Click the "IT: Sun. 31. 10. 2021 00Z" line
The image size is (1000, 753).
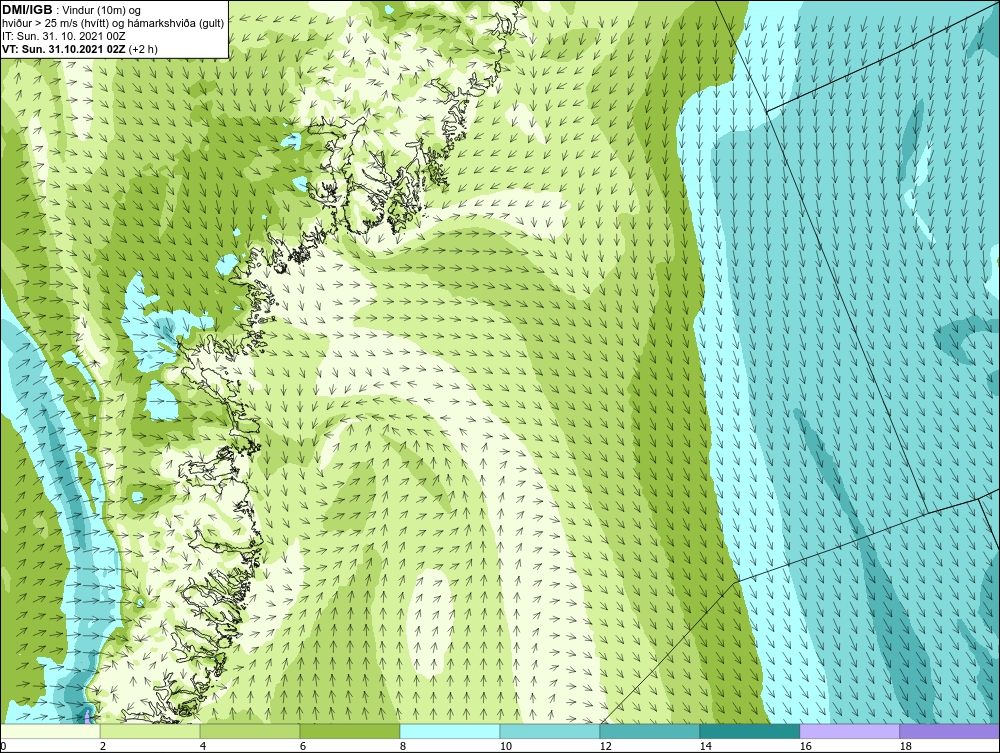tap(64, 36)
